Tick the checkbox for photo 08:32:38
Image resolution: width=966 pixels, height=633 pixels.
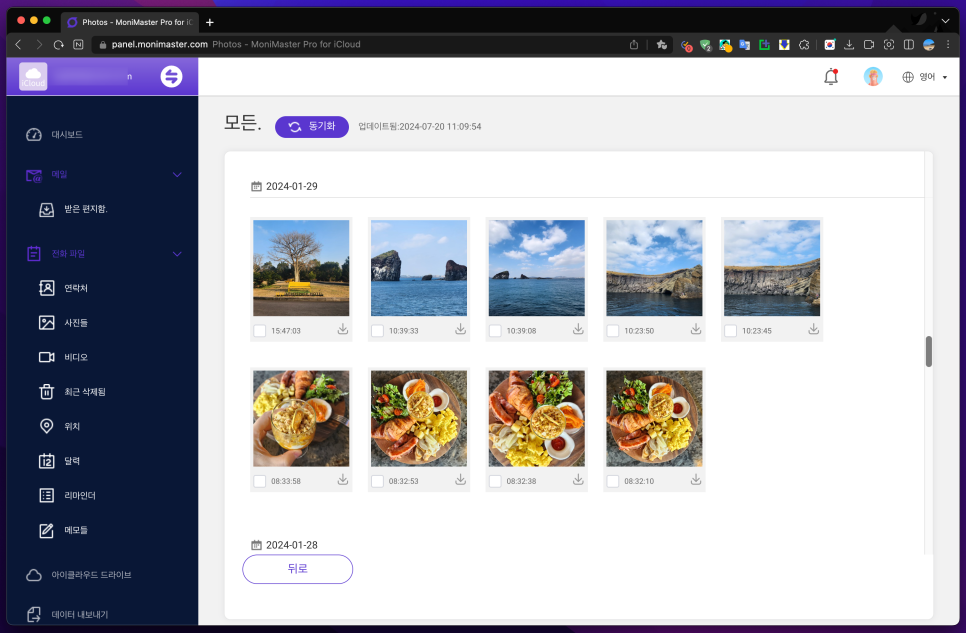495,481
